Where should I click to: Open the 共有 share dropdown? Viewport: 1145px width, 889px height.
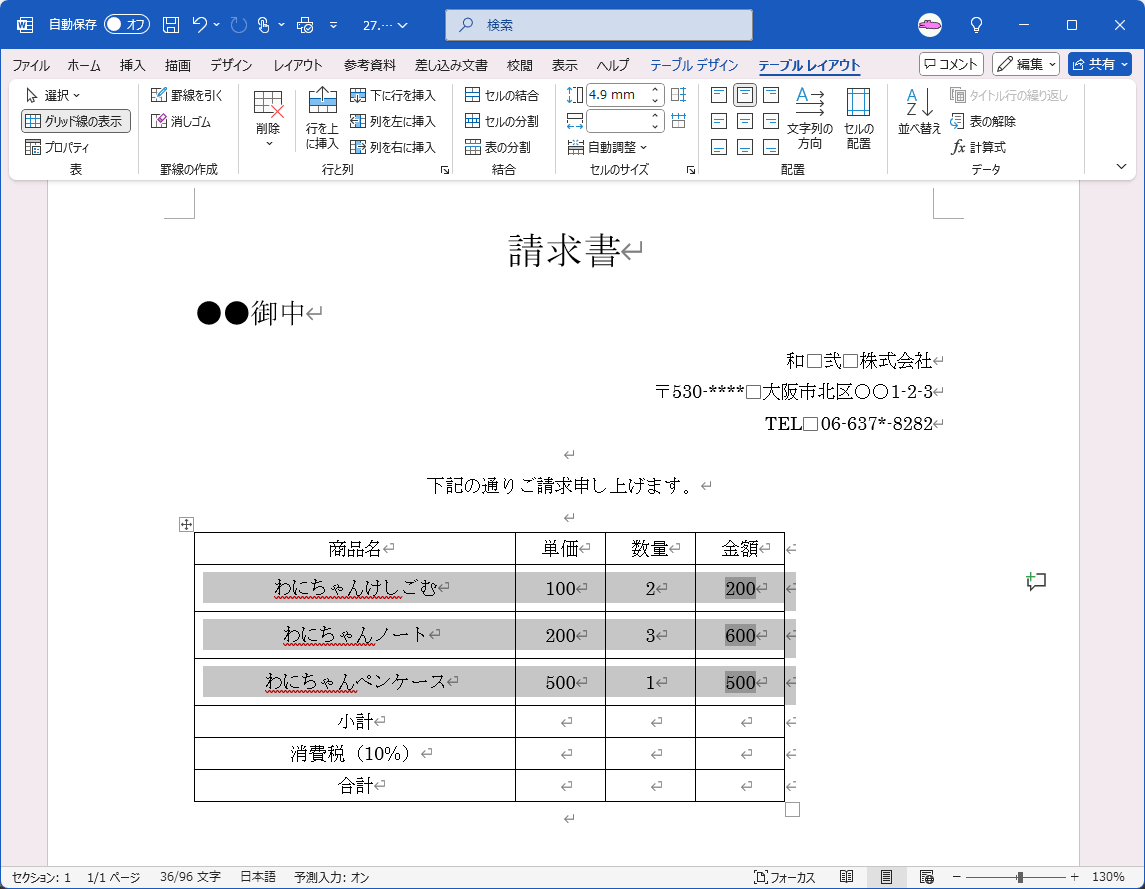[1100, 64]
